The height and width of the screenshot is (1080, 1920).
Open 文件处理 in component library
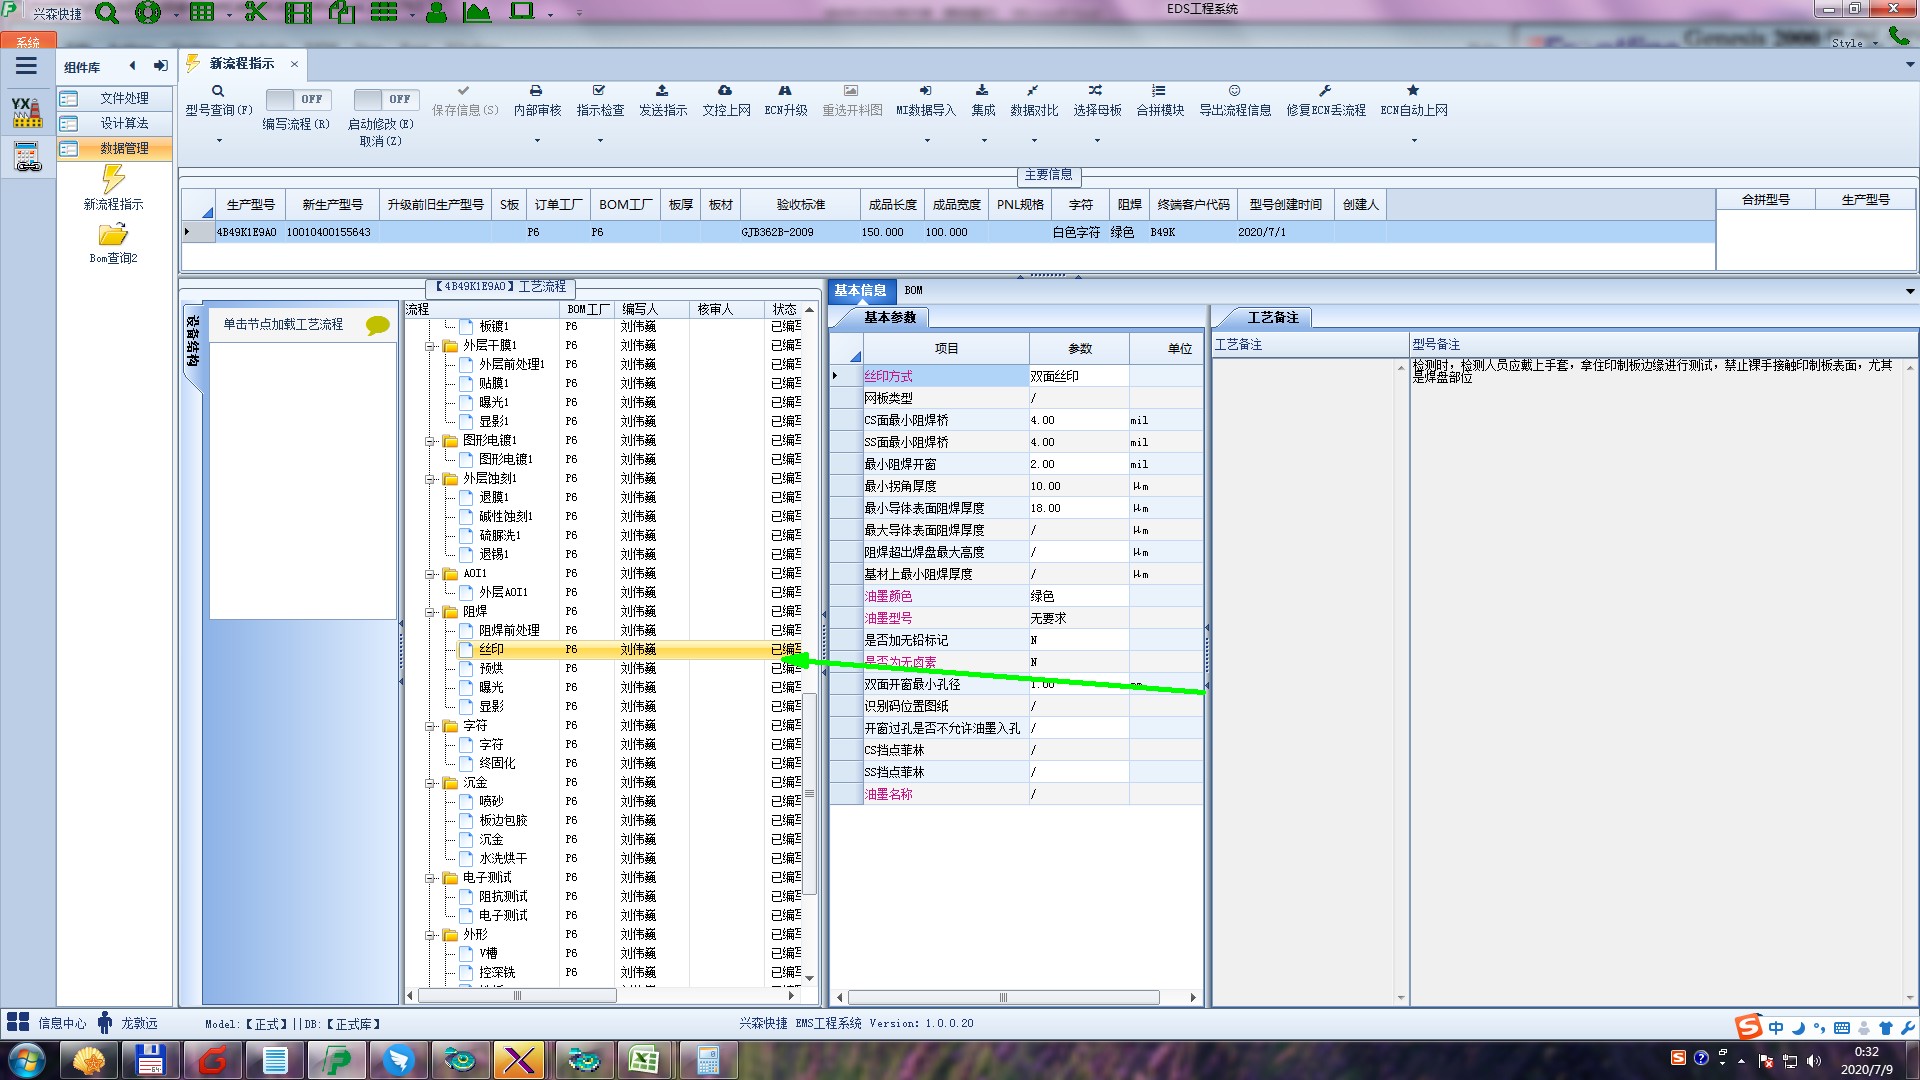(x=124, y=98)
